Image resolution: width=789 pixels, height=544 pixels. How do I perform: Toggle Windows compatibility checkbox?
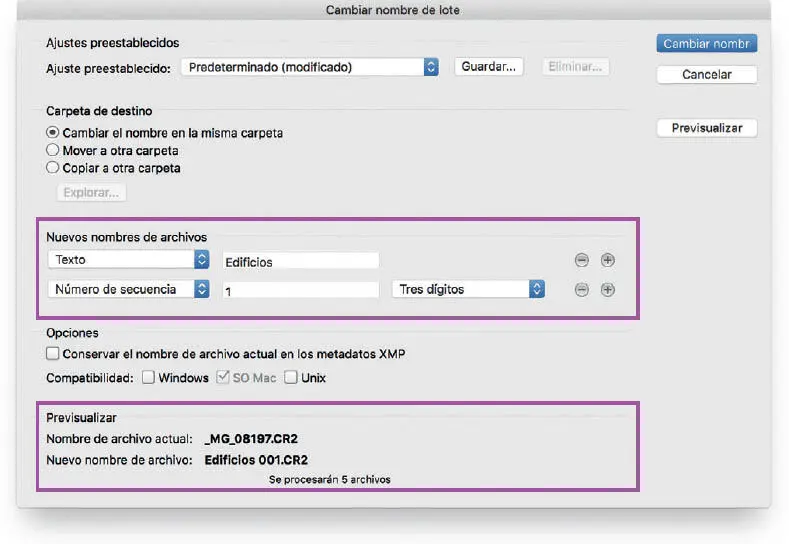(x=147, y=378)
